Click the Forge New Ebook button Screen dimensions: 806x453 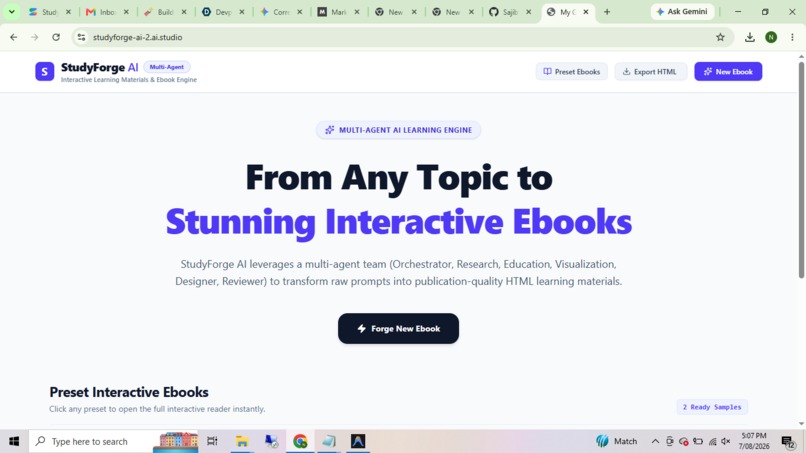pyautogui.click(x=398, y=329)
